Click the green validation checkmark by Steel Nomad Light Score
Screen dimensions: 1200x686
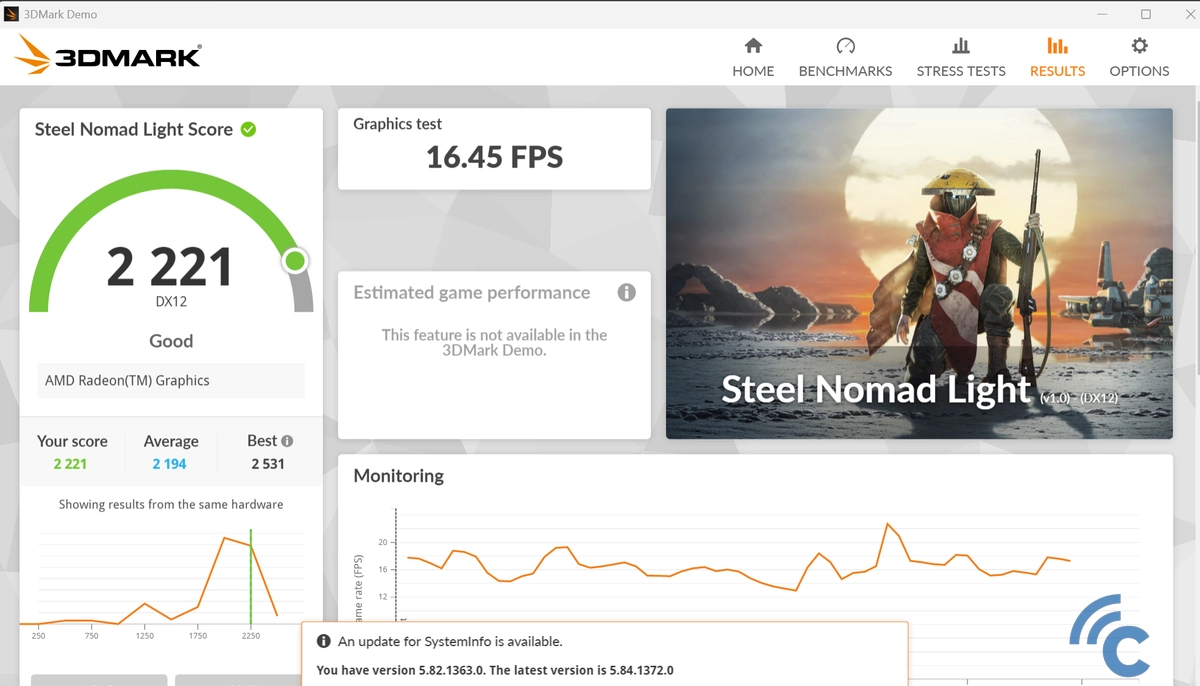[248, 129]
